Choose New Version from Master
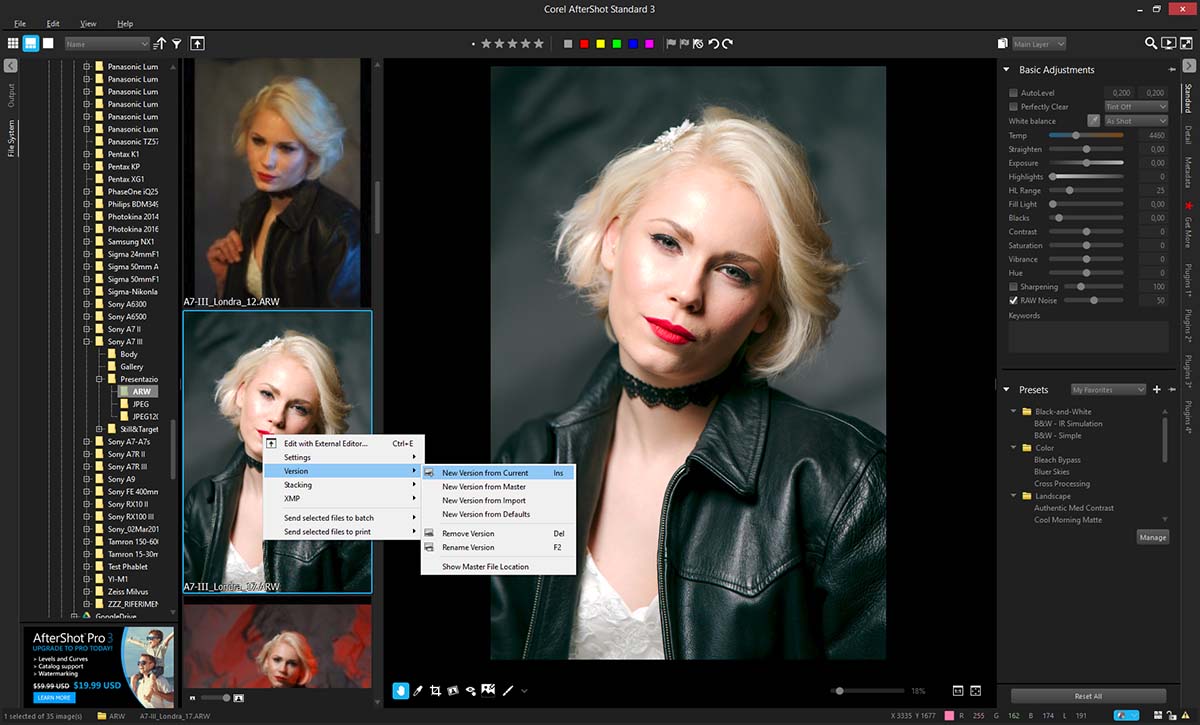The height and width of the screenshot is (725, 1200). (484, 487)
